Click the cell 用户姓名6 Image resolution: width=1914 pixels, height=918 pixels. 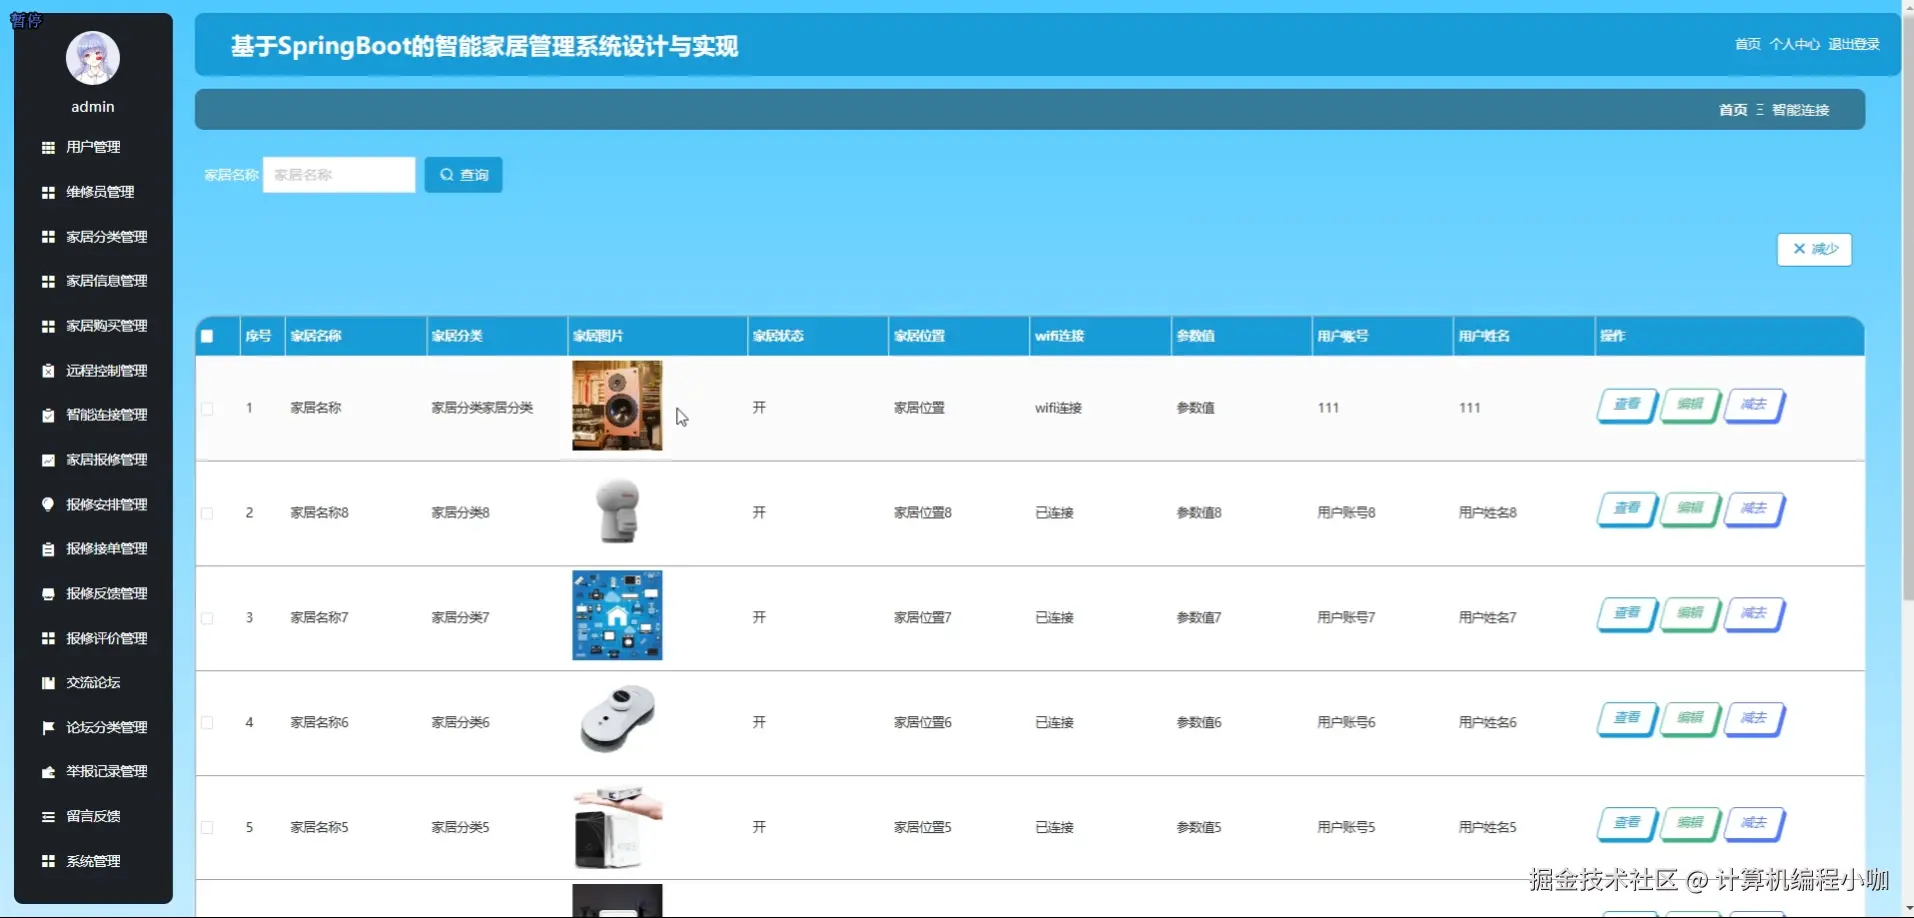pyautogui.click(x=1487, y=722)
